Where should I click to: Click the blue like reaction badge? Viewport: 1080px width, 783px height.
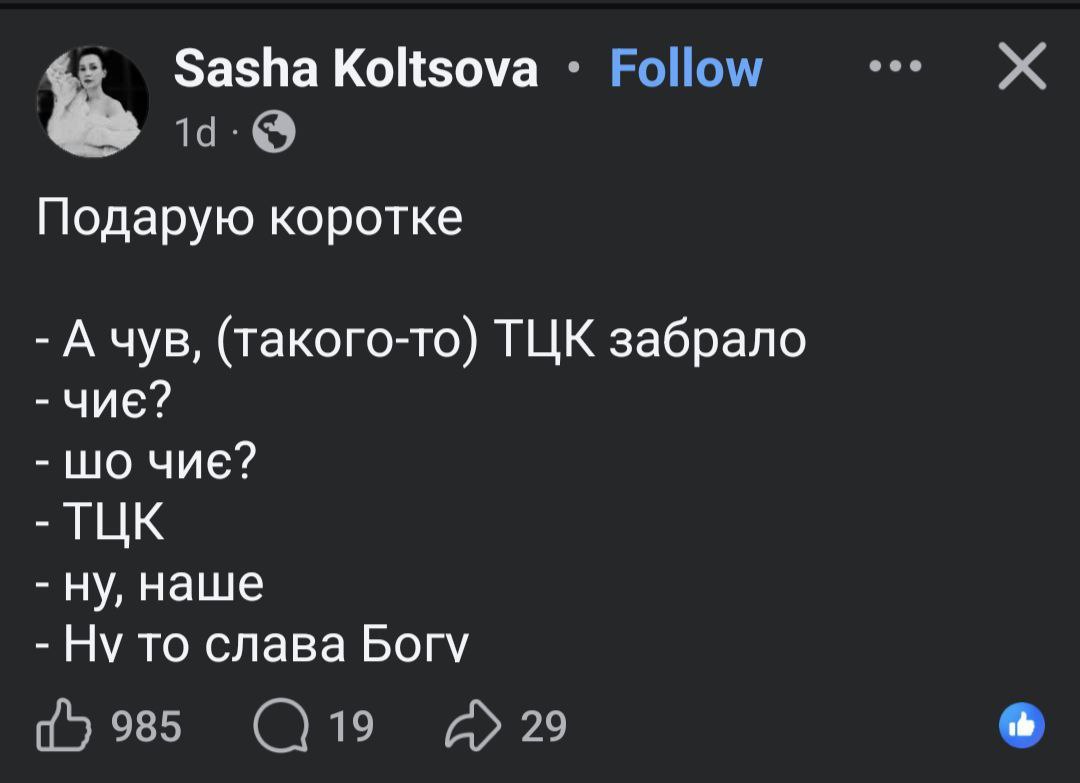[1021, 725]
